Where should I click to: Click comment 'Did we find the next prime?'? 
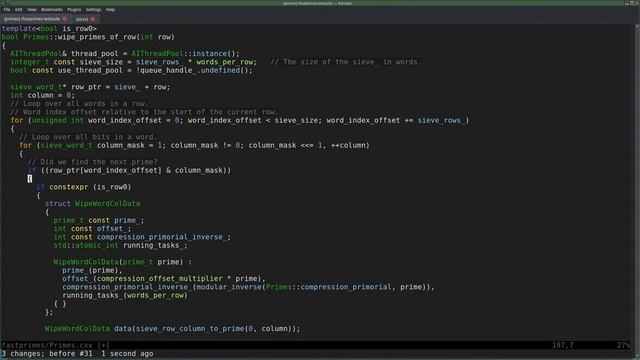click(92, 162)
